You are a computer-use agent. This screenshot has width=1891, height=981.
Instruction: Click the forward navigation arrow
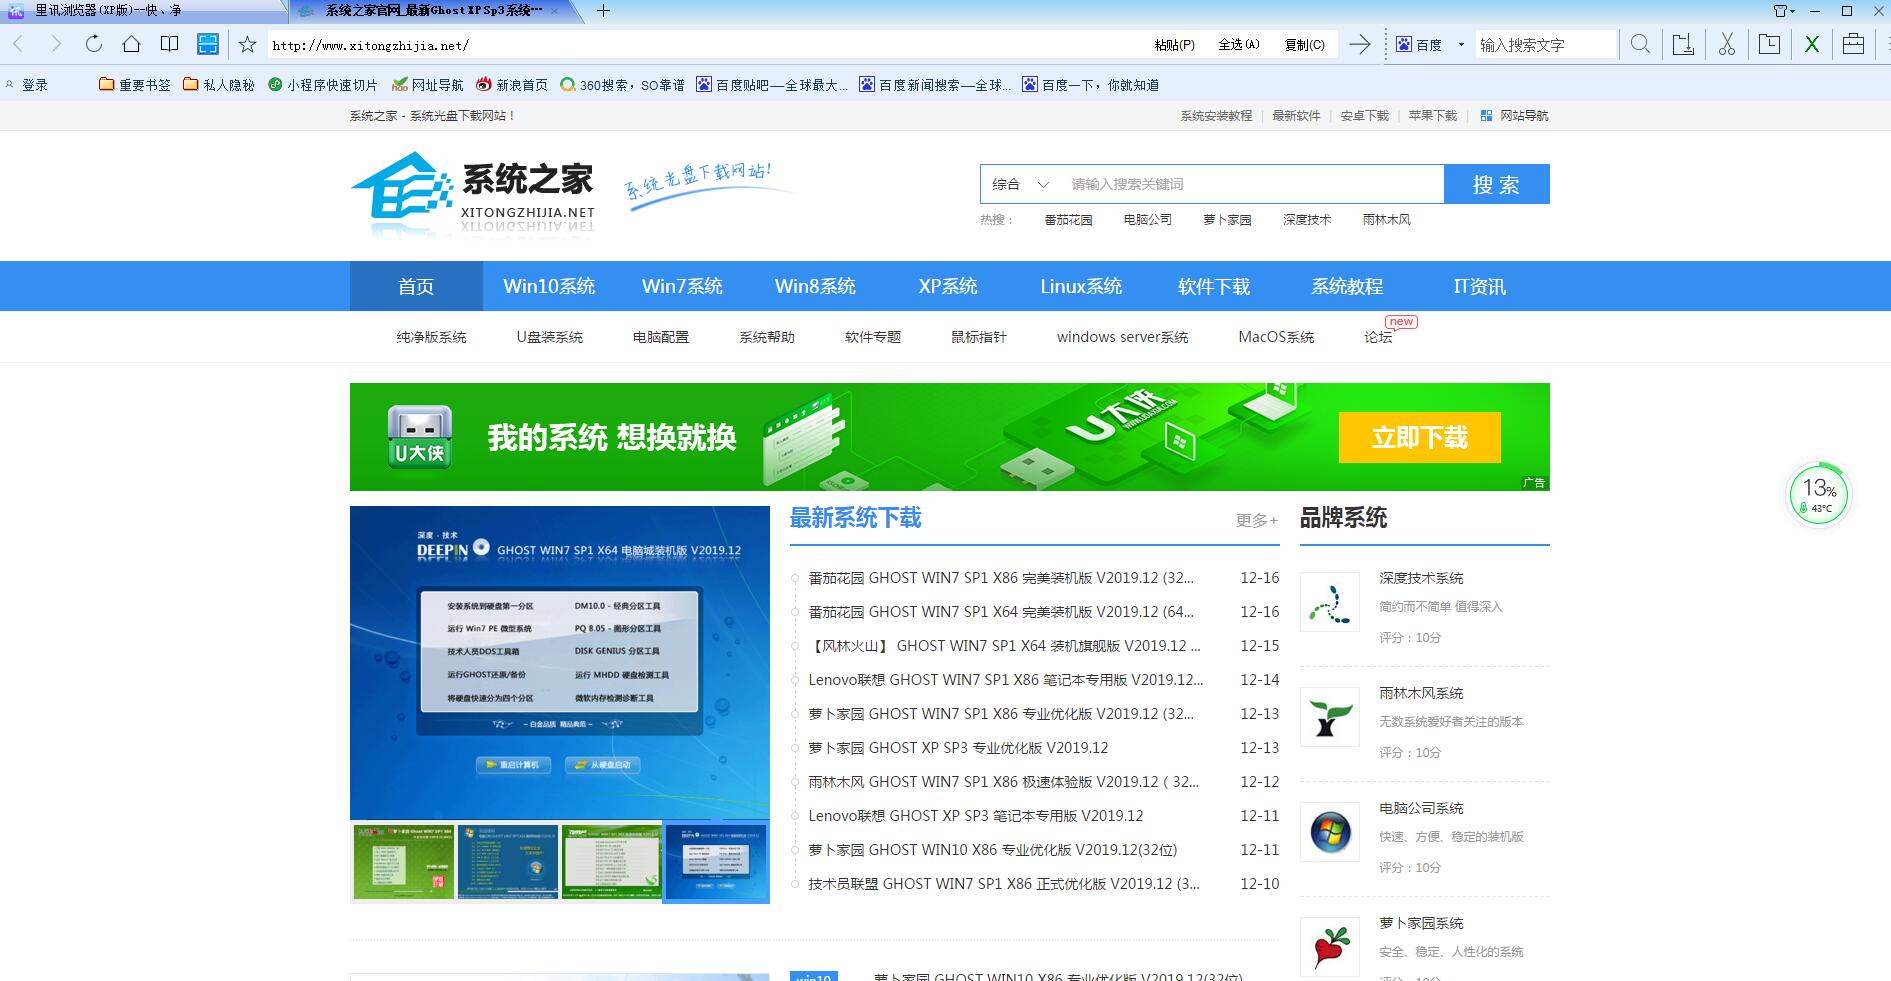(56, 44)
